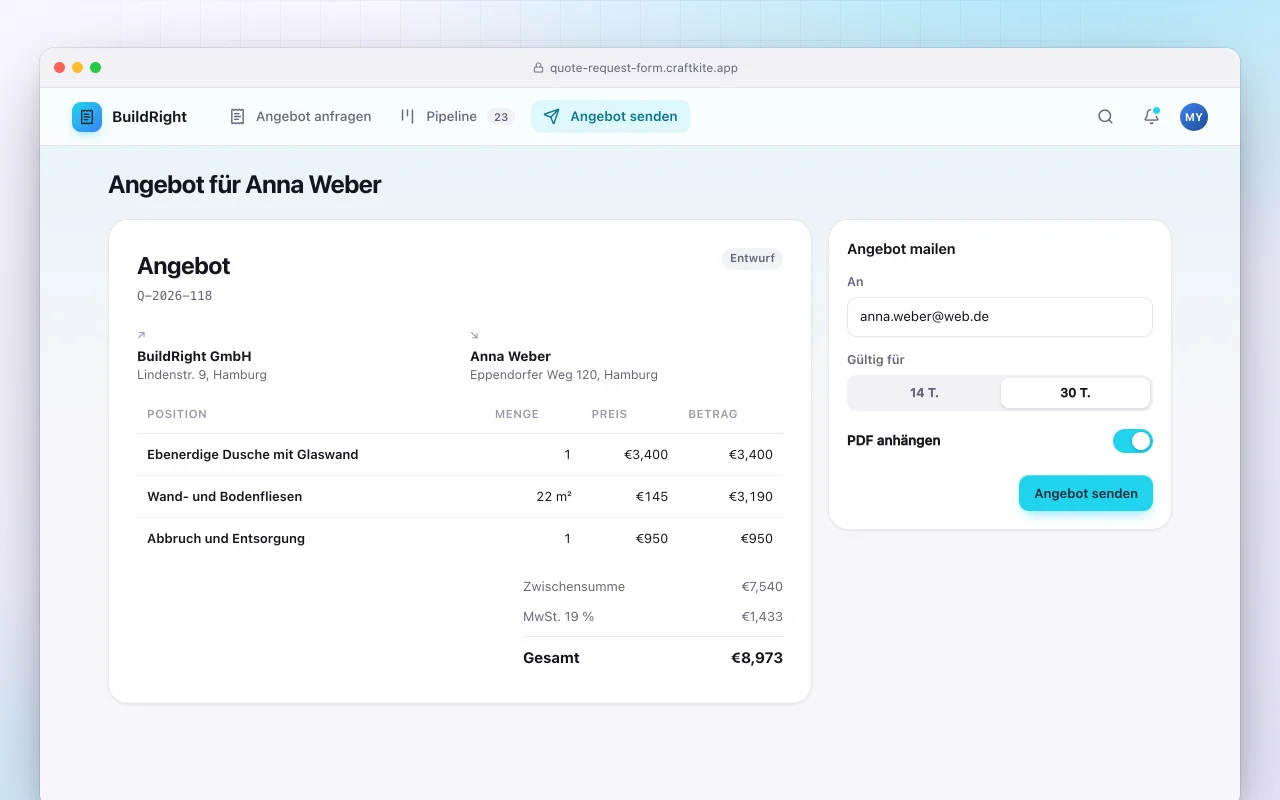Image resolution: width=1280 pixels, height=800 pixels.
Task: Click quote number Q-2026-118
Action: click(x=175, y=296)
